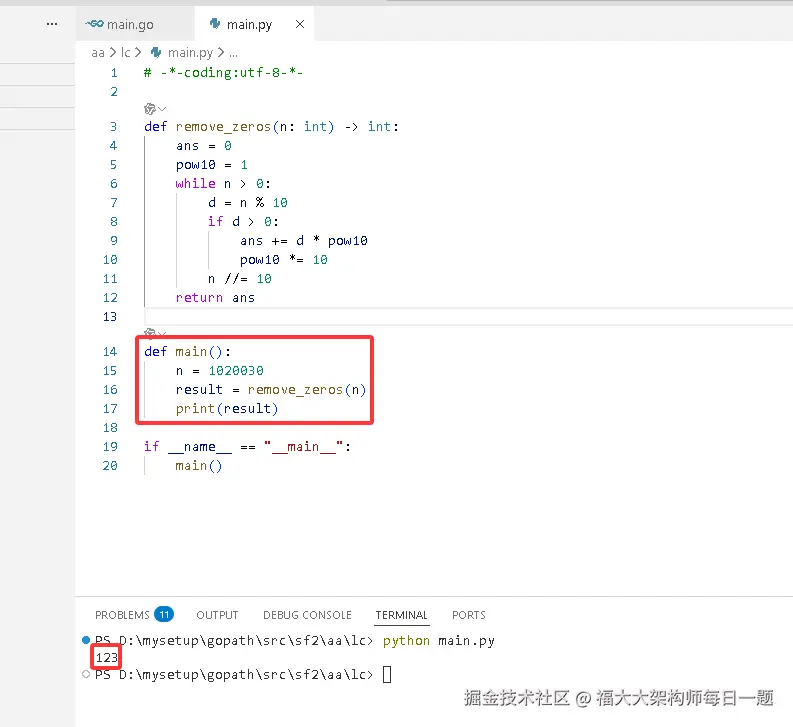This screenshot has width=793, height=727.
Task: Click the terminal cursor after the prompt
Action: coord(387,674)
